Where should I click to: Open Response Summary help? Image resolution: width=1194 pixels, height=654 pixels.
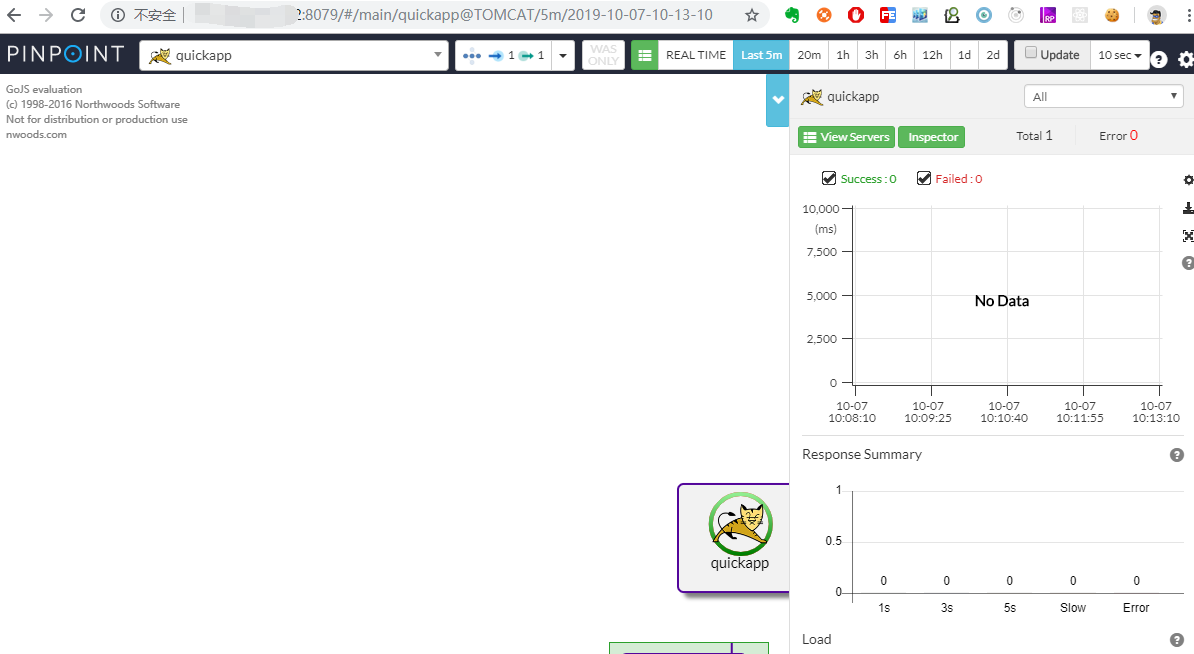coord(1176,455)
